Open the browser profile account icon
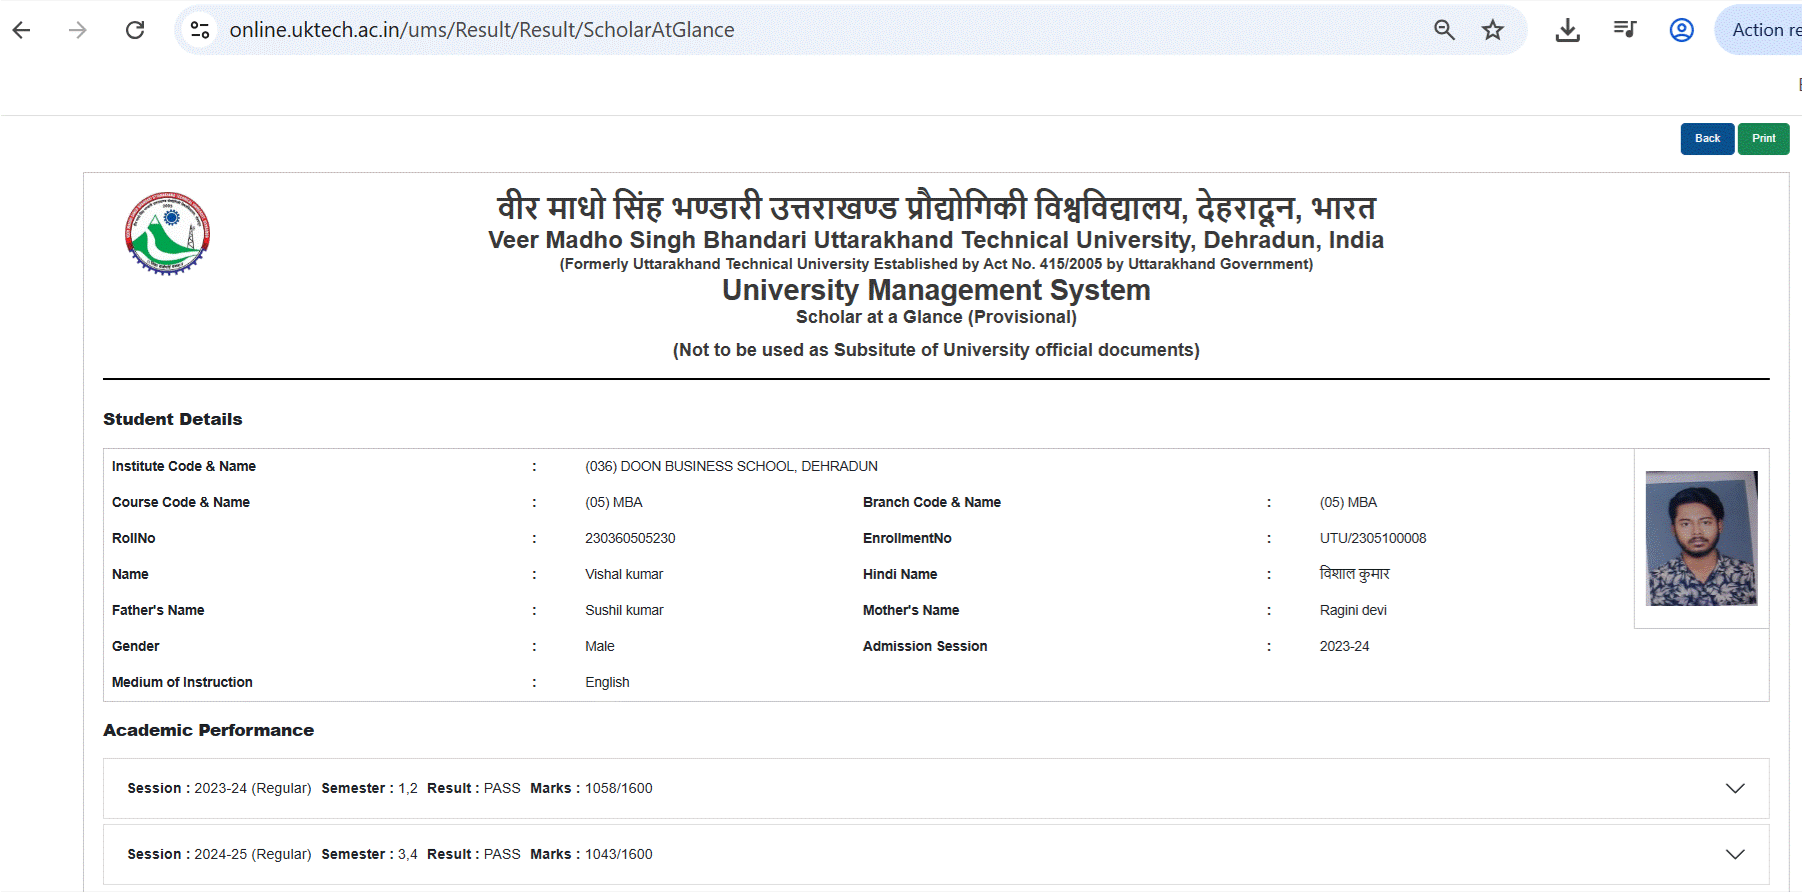The height and width of the screenshot is (892, 1802). coord(1682,30)
